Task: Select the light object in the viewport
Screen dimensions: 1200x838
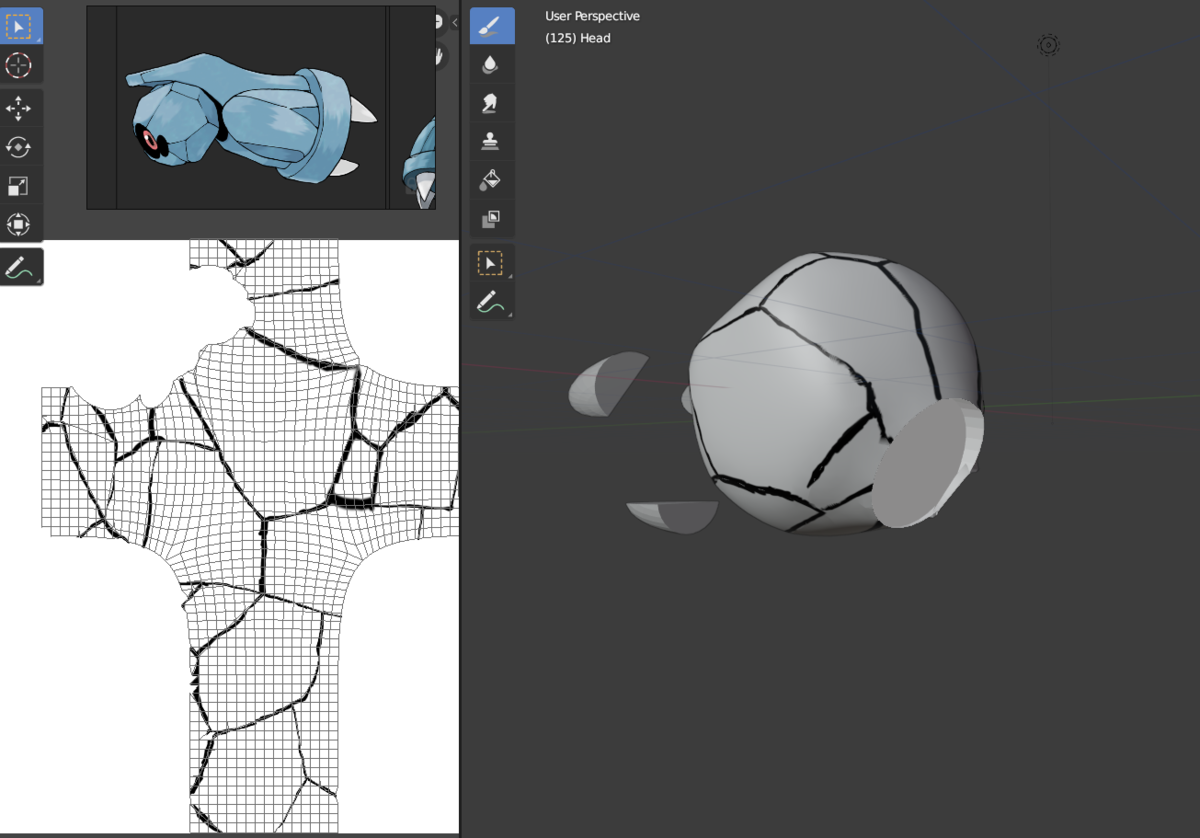Action: 1047,45
